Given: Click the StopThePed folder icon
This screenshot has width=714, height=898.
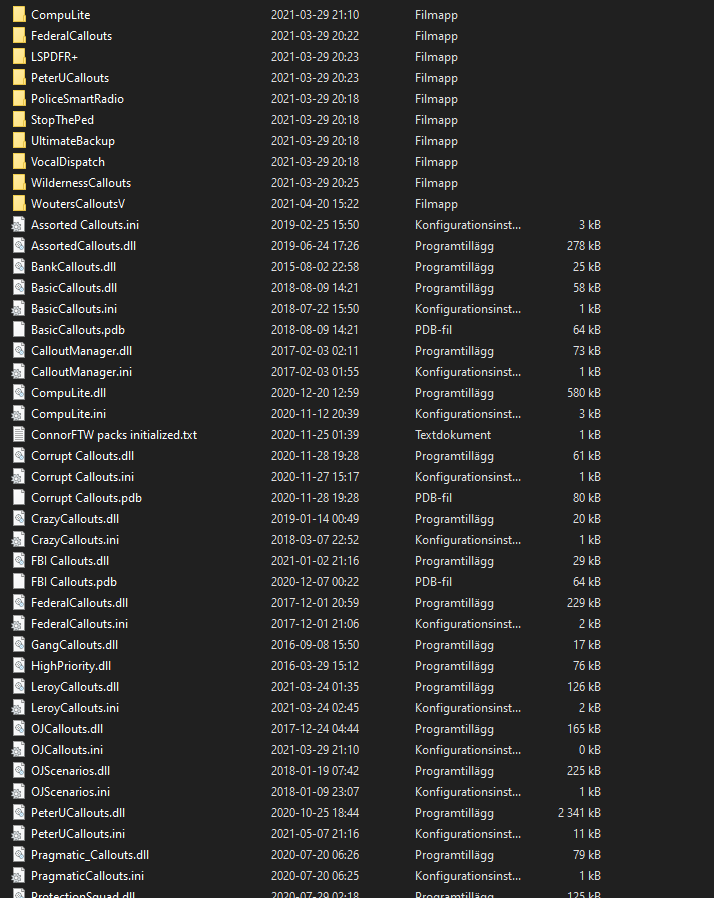Looking at the screenshot, I should pyautogui.click(x=19, y=120).
